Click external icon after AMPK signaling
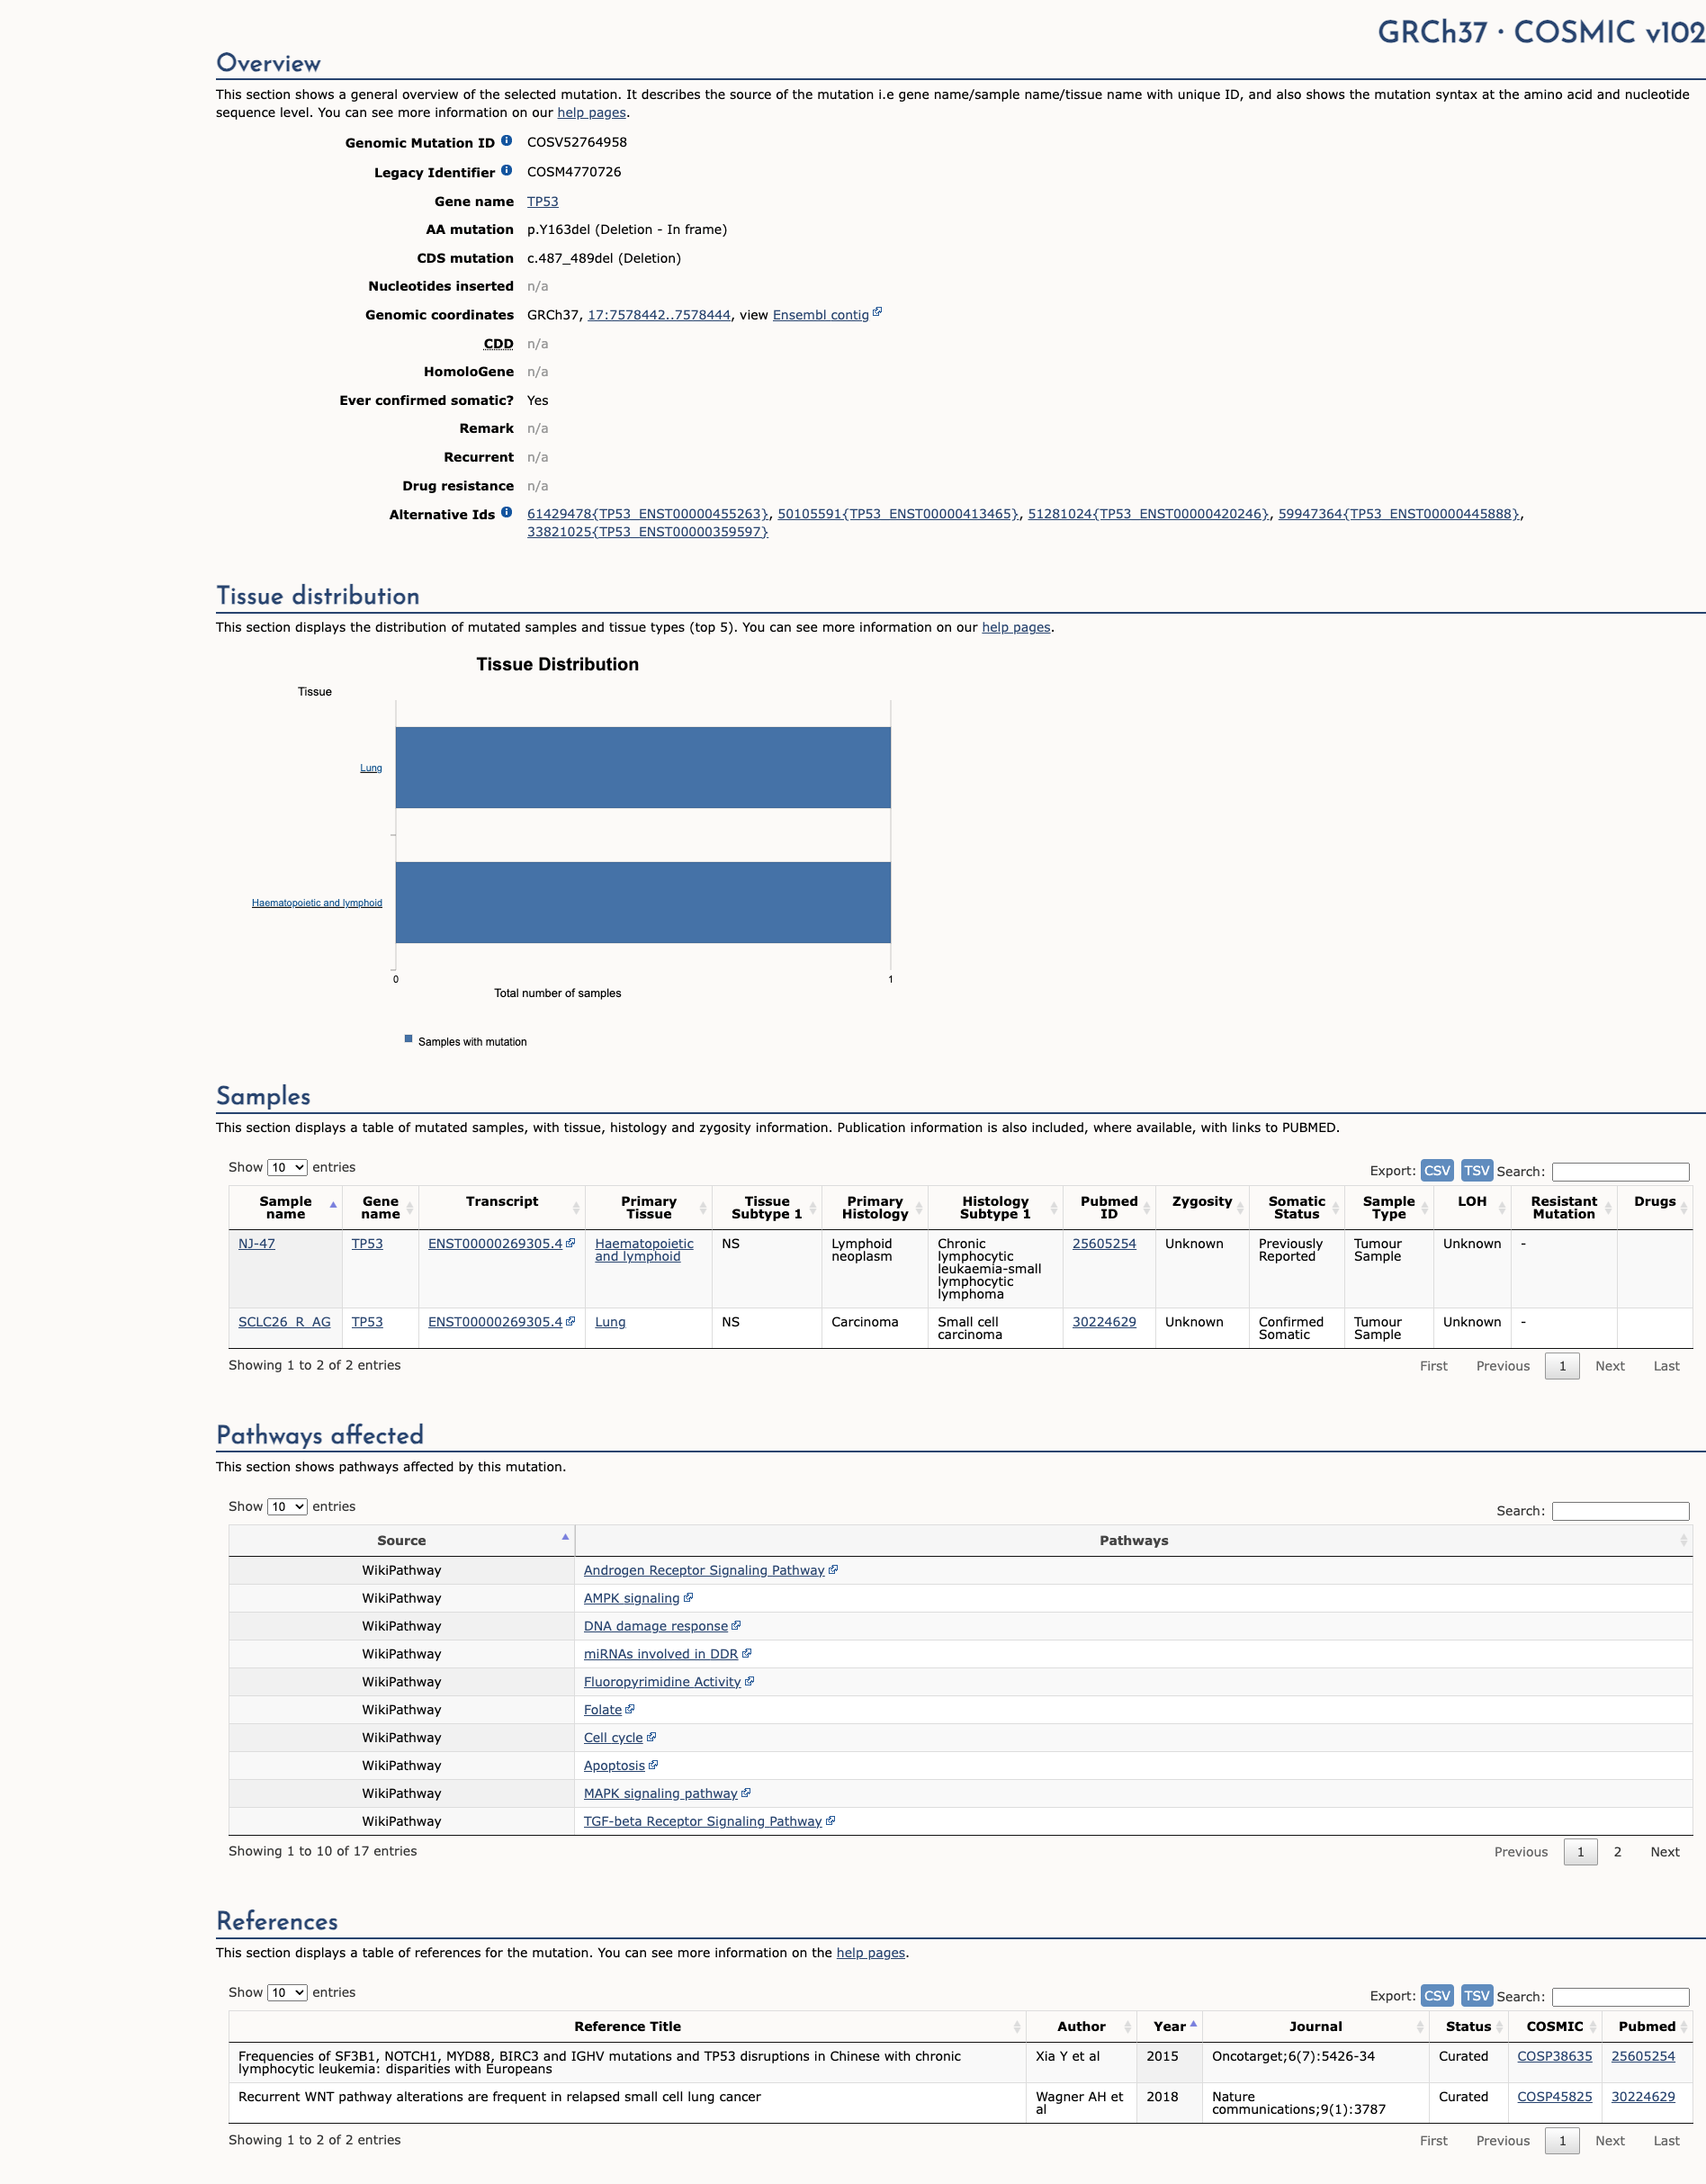1706x2184 pixels. click(688, 1598)
